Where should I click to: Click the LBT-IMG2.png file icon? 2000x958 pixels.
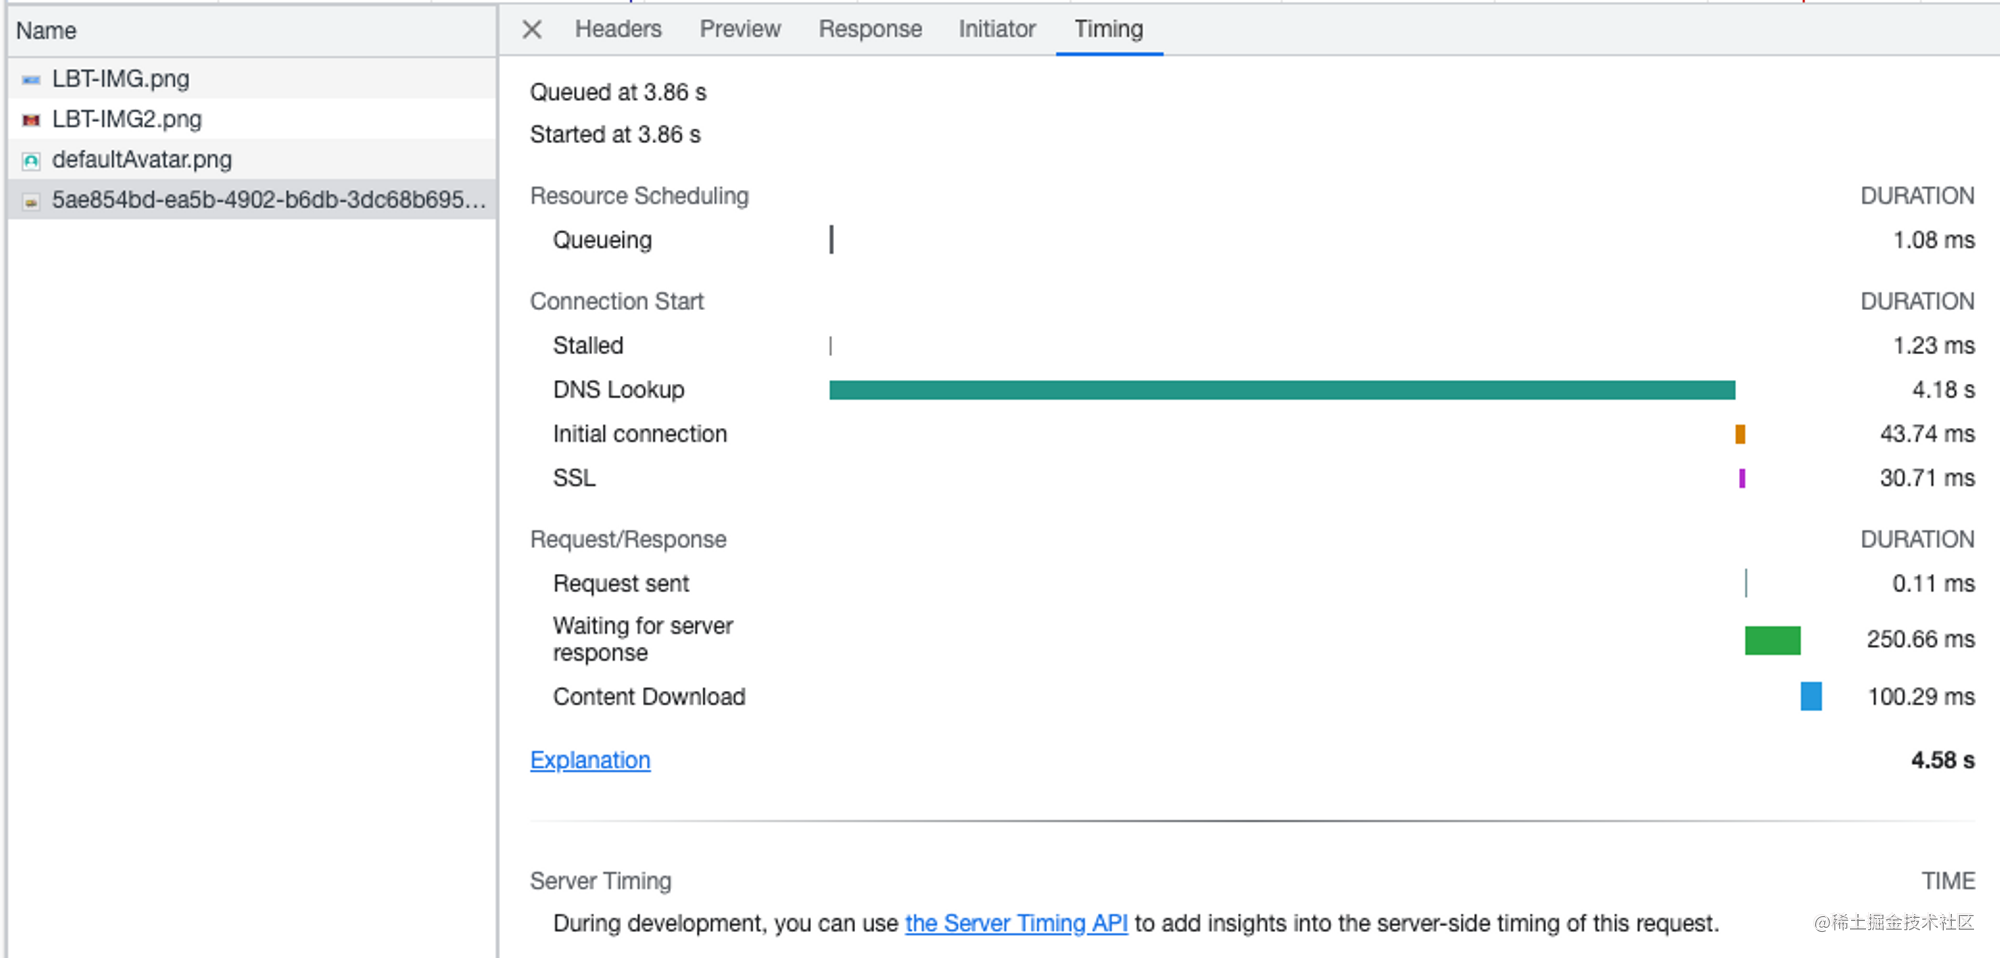31,120
